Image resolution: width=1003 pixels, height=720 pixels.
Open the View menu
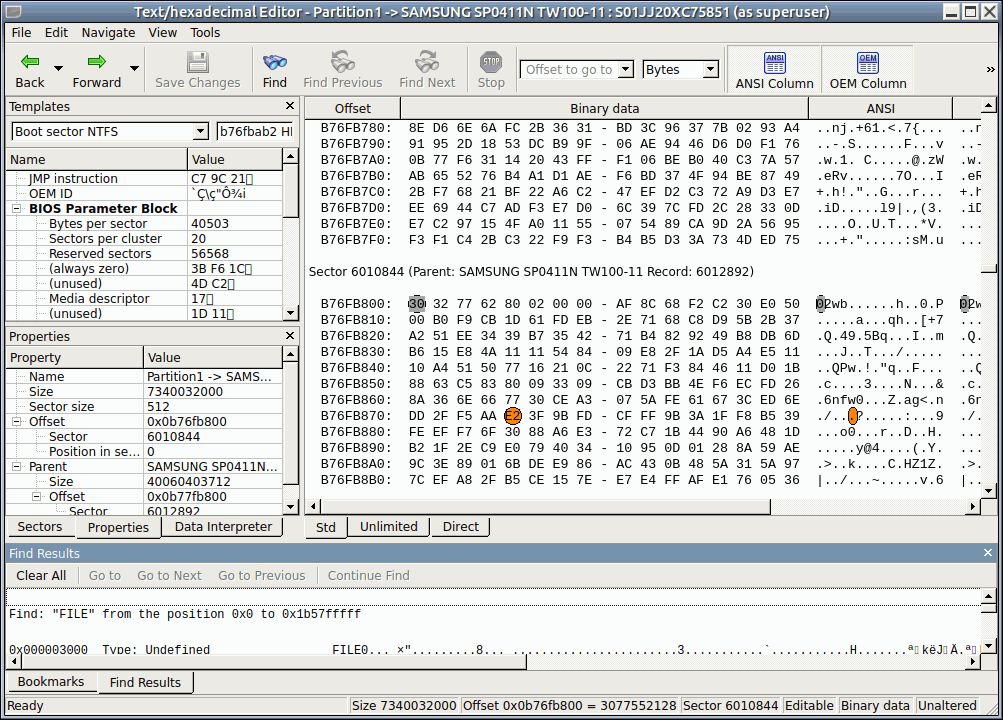(162, 33)
